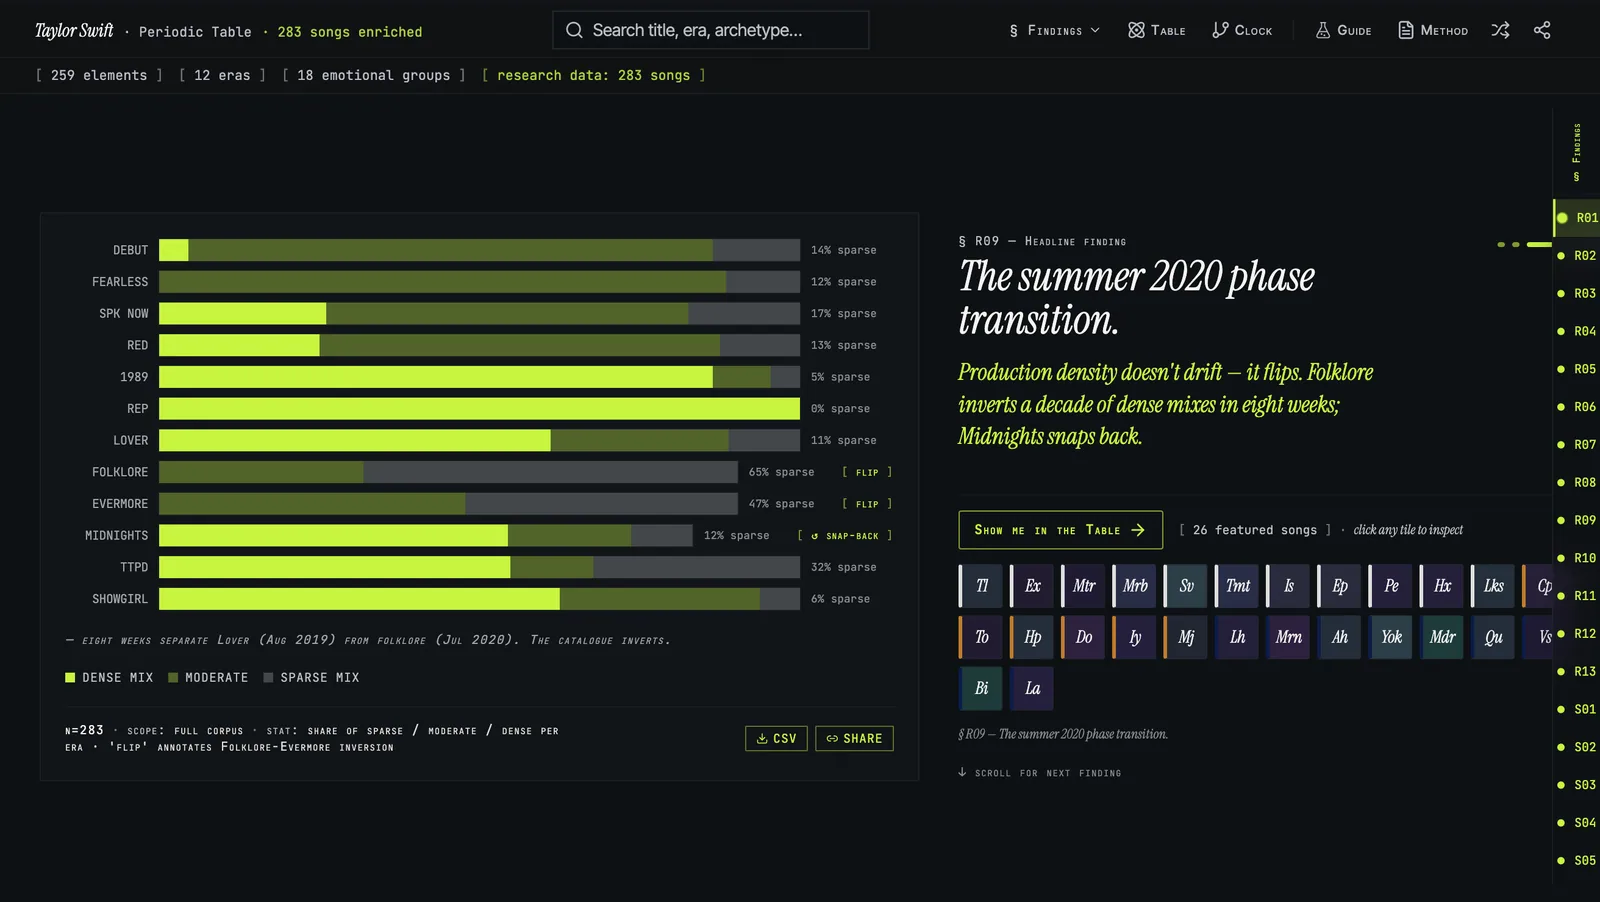Select the Iy song tile
Viewport: 1600px width, 902px height.
click(1135, 637)
